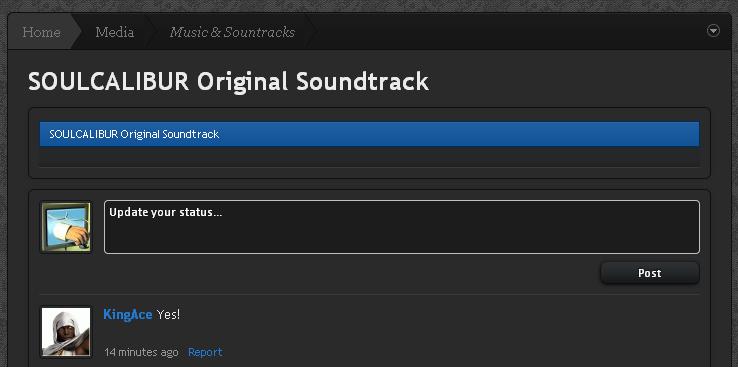Go to the Home breadcrumb
The image size is (738, 367).
tap(41, 32)
